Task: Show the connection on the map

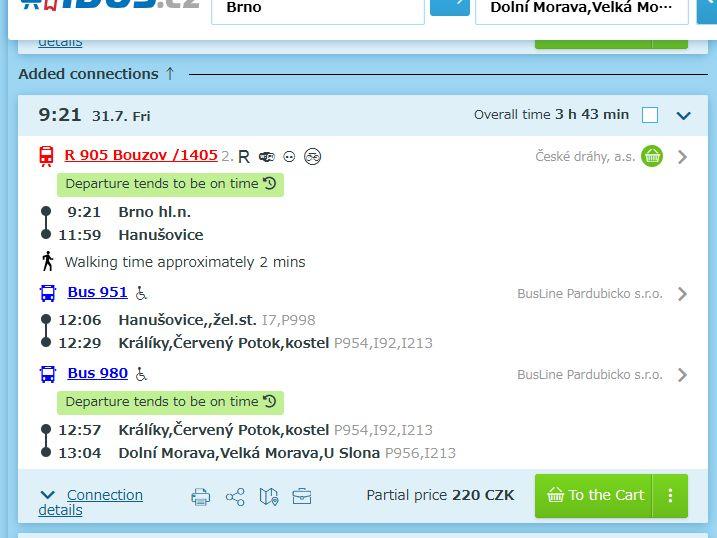Action: (269, 496)
